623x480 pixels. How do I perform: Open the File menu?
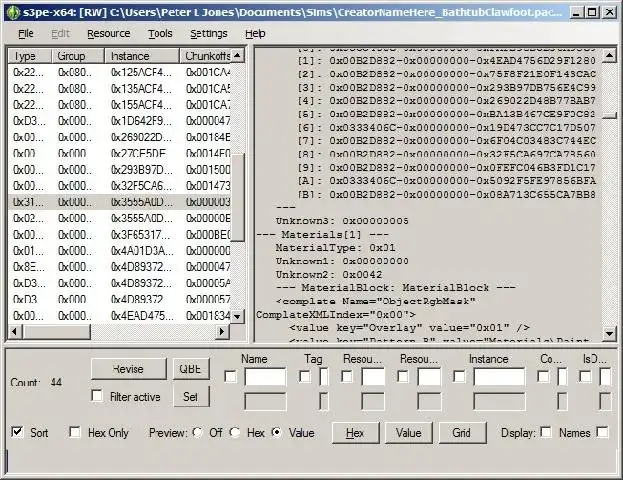click(x=26, y=34)
